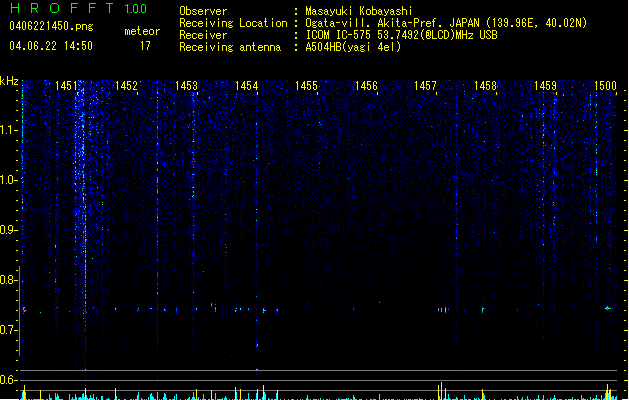This screenshot has height=400, width=629.
Task: Click the observer name Masayuki Kobayashi
Action: pos(359,11)
